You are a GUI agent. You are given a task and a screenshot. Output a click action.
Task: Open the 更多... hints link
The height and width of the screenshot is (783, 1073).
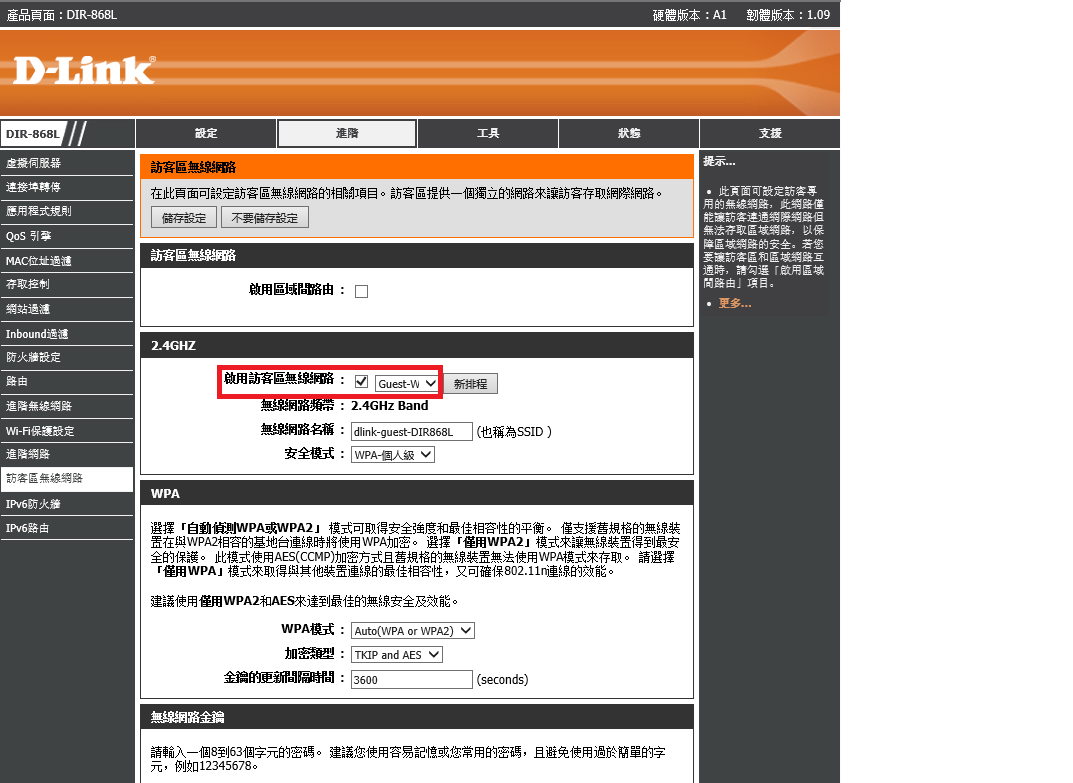(734, 303)
